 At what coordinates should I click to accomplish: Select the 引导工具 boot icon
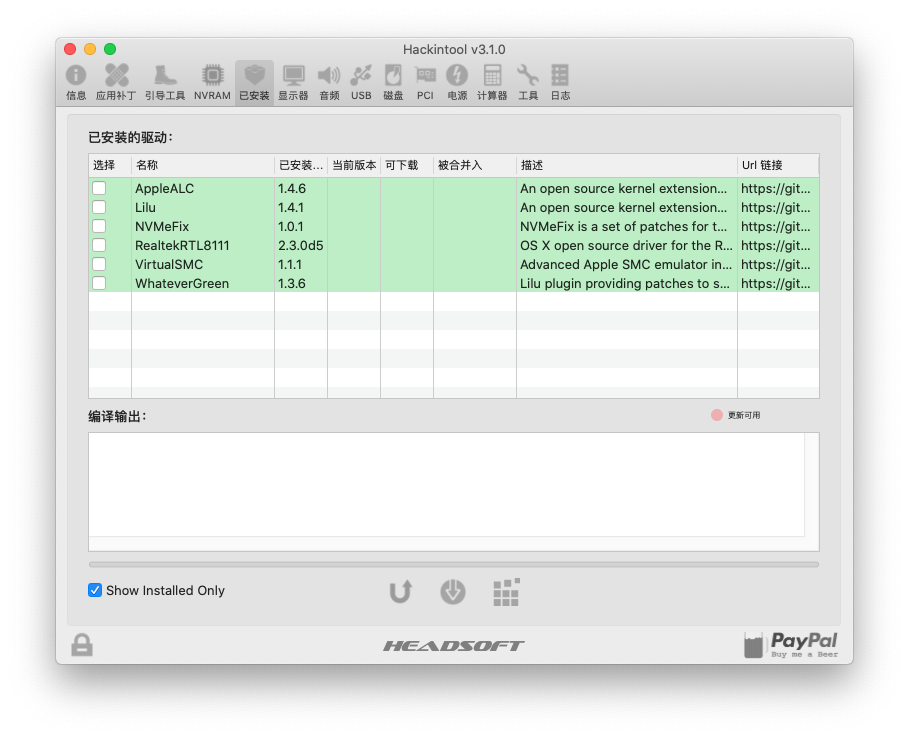click(165, 82)
